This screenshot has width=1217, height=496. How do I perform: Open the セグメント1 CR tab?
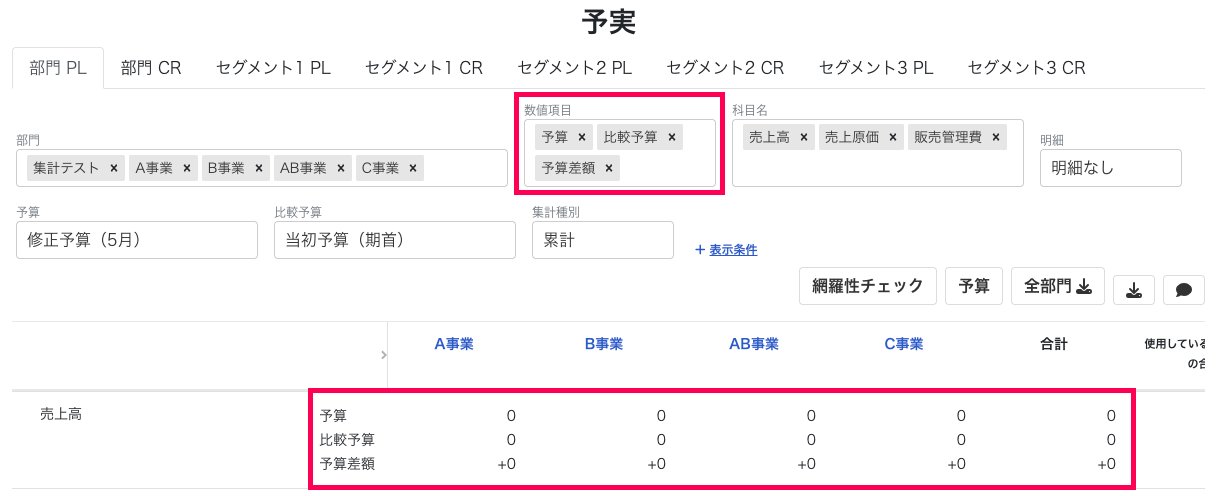tap(424, 68)
